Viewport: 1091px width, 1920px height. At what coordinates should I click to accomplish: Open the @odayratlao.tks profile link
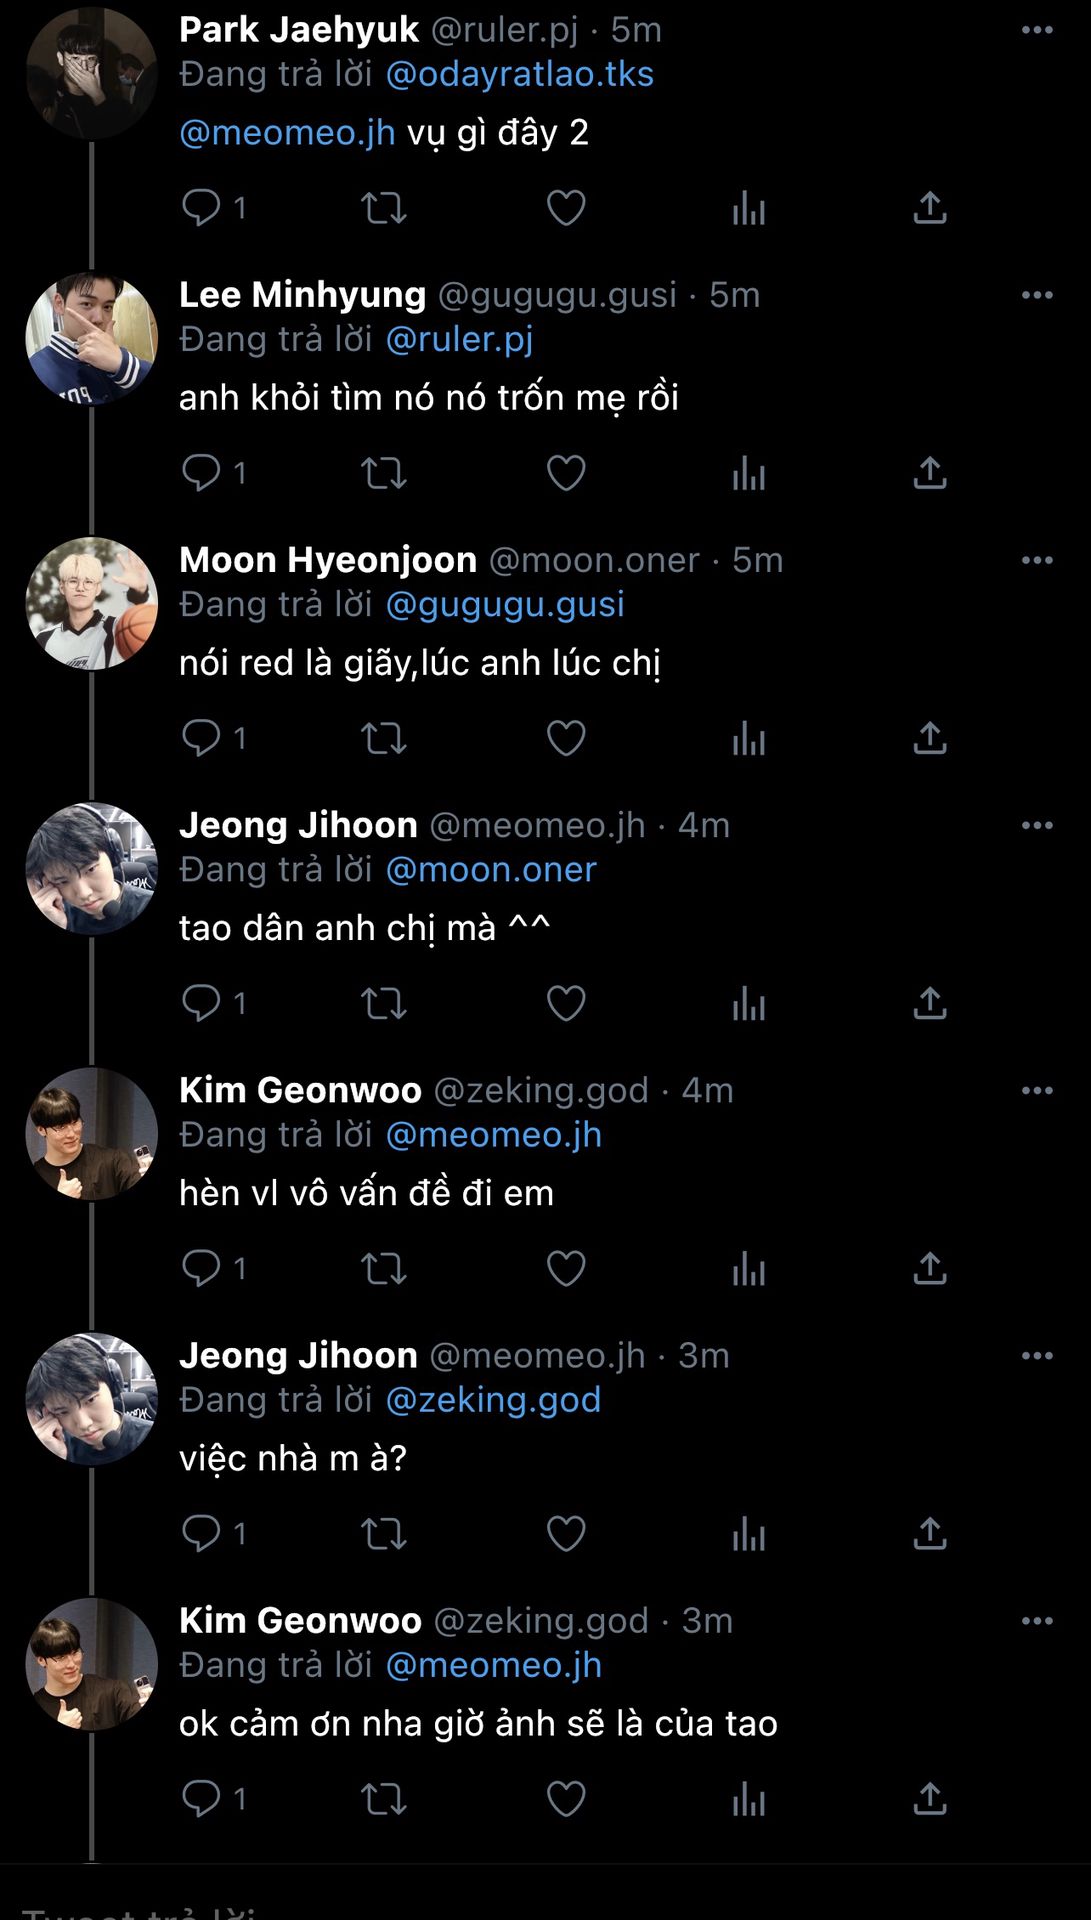[519, 74]
